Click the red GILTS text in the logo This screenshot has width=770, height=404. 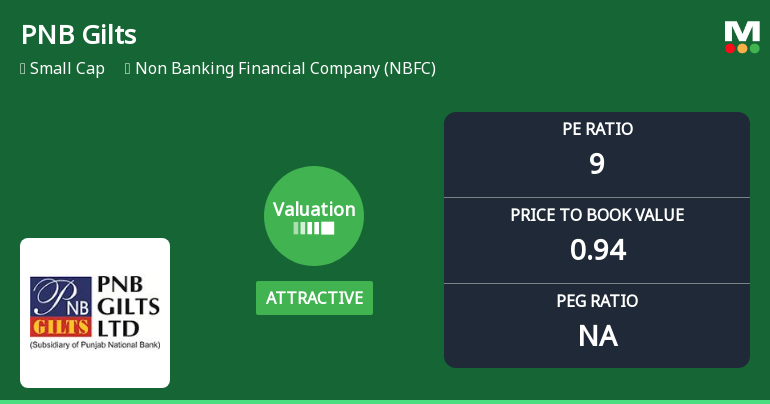click(61, 326)
